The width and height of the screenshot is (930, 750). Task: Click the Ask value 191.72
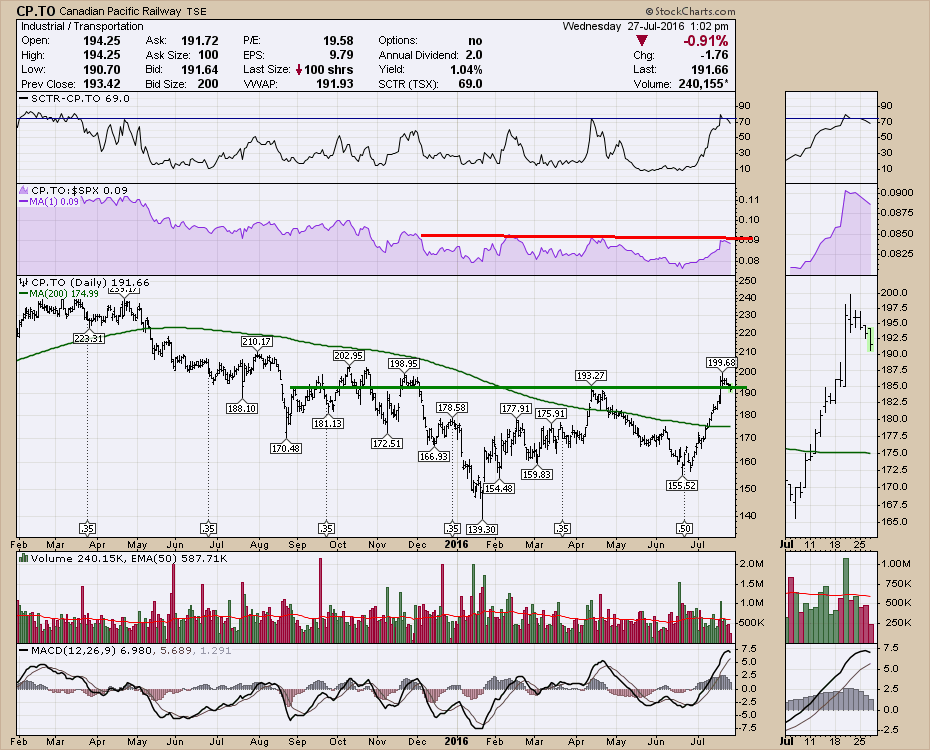200,41
